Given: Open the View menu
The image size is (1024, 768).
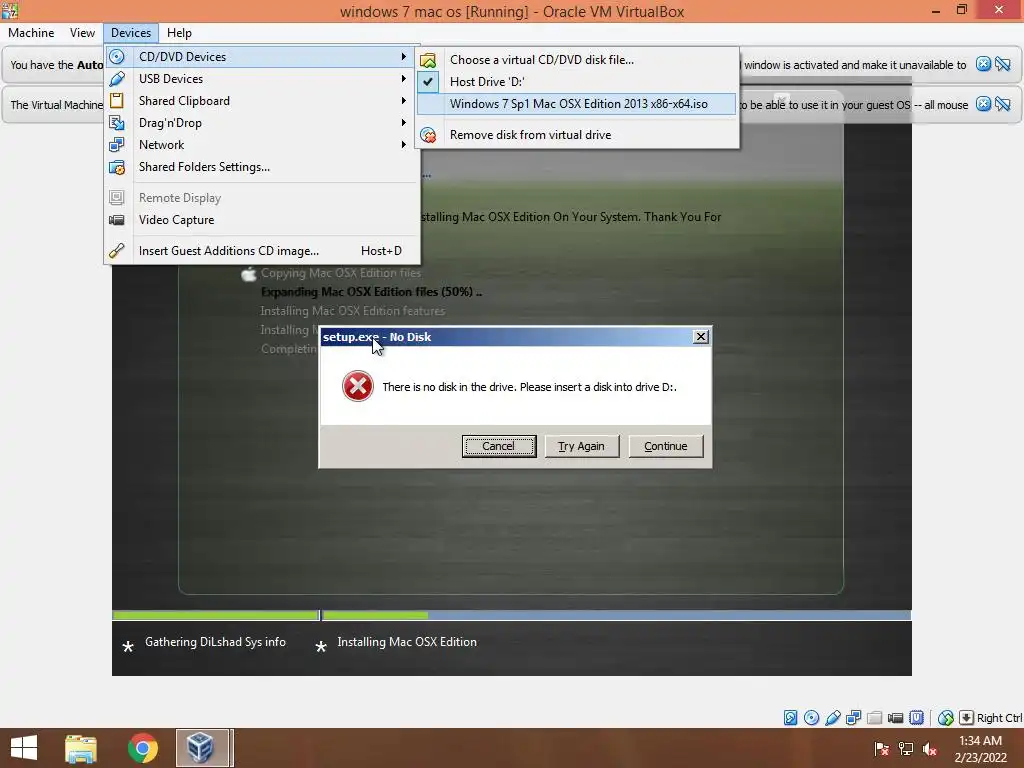Looking at the screenshot, I should pyautogui.click(x=82, y=33).
